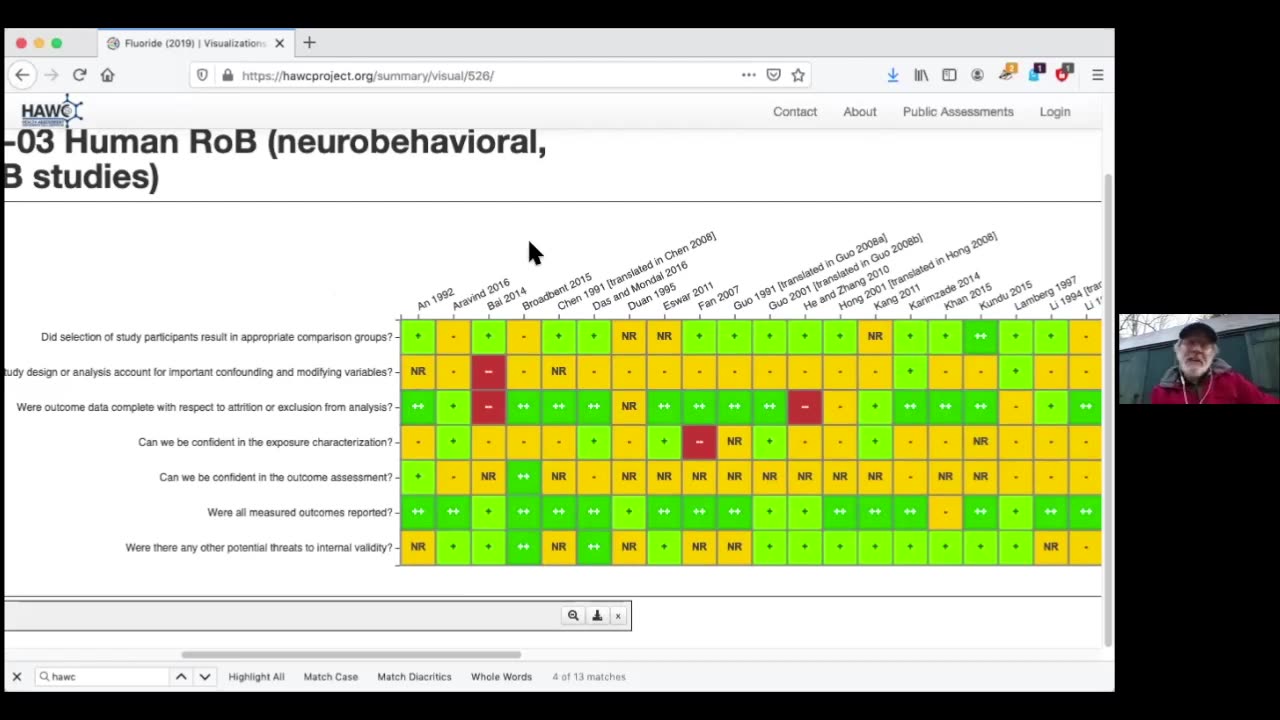Click the page vertical scrollbar
This screenshot has width=1280, height=720.
(x=1107, y=410)
